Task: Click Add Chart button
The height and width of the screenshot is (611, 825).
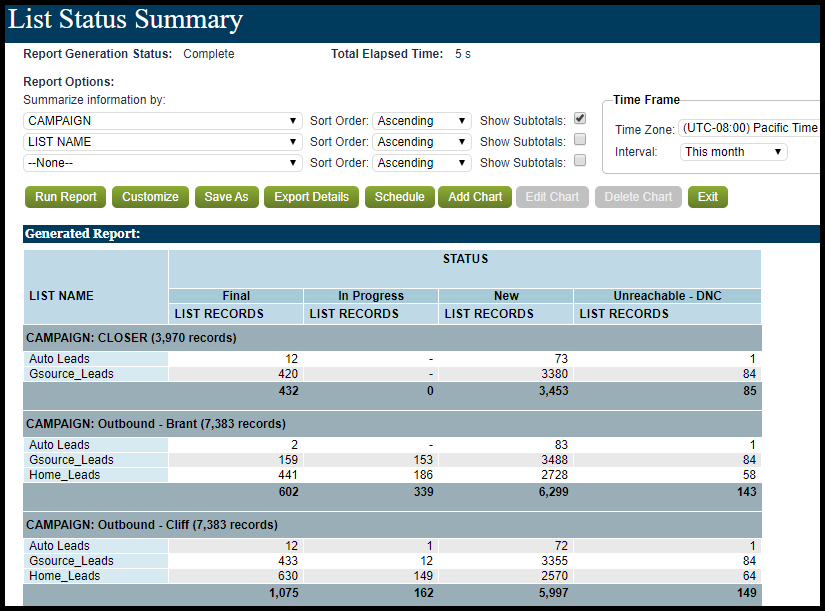Action: [x=475, y=197]
